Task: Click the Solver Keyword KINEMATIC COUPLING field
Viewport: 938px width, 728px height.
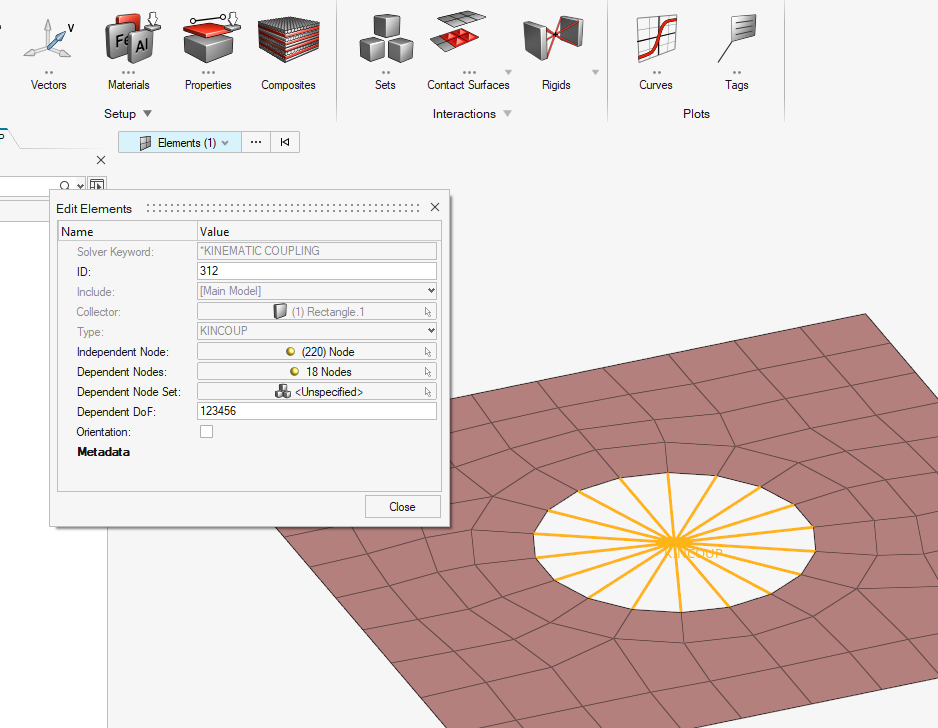Action: click(316, 251)
